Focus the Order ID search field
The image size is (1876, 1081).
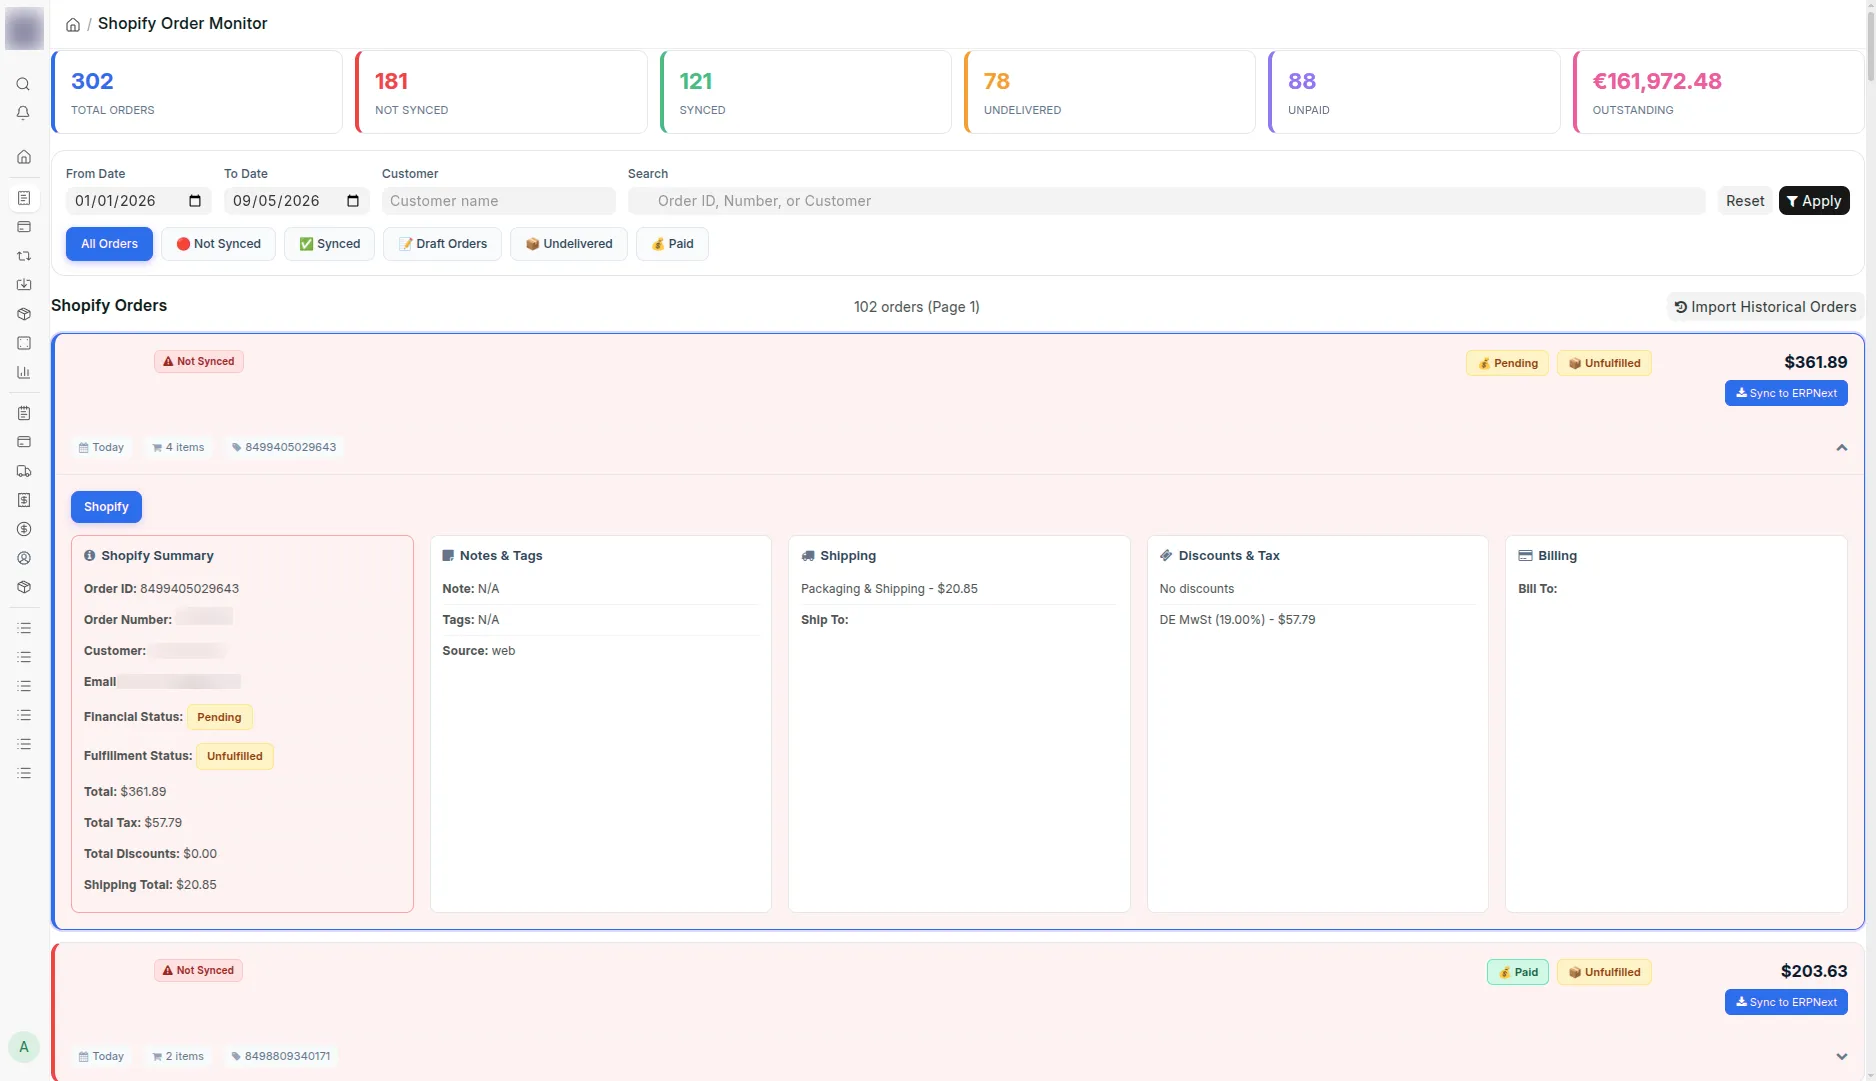coord(1166,201)
